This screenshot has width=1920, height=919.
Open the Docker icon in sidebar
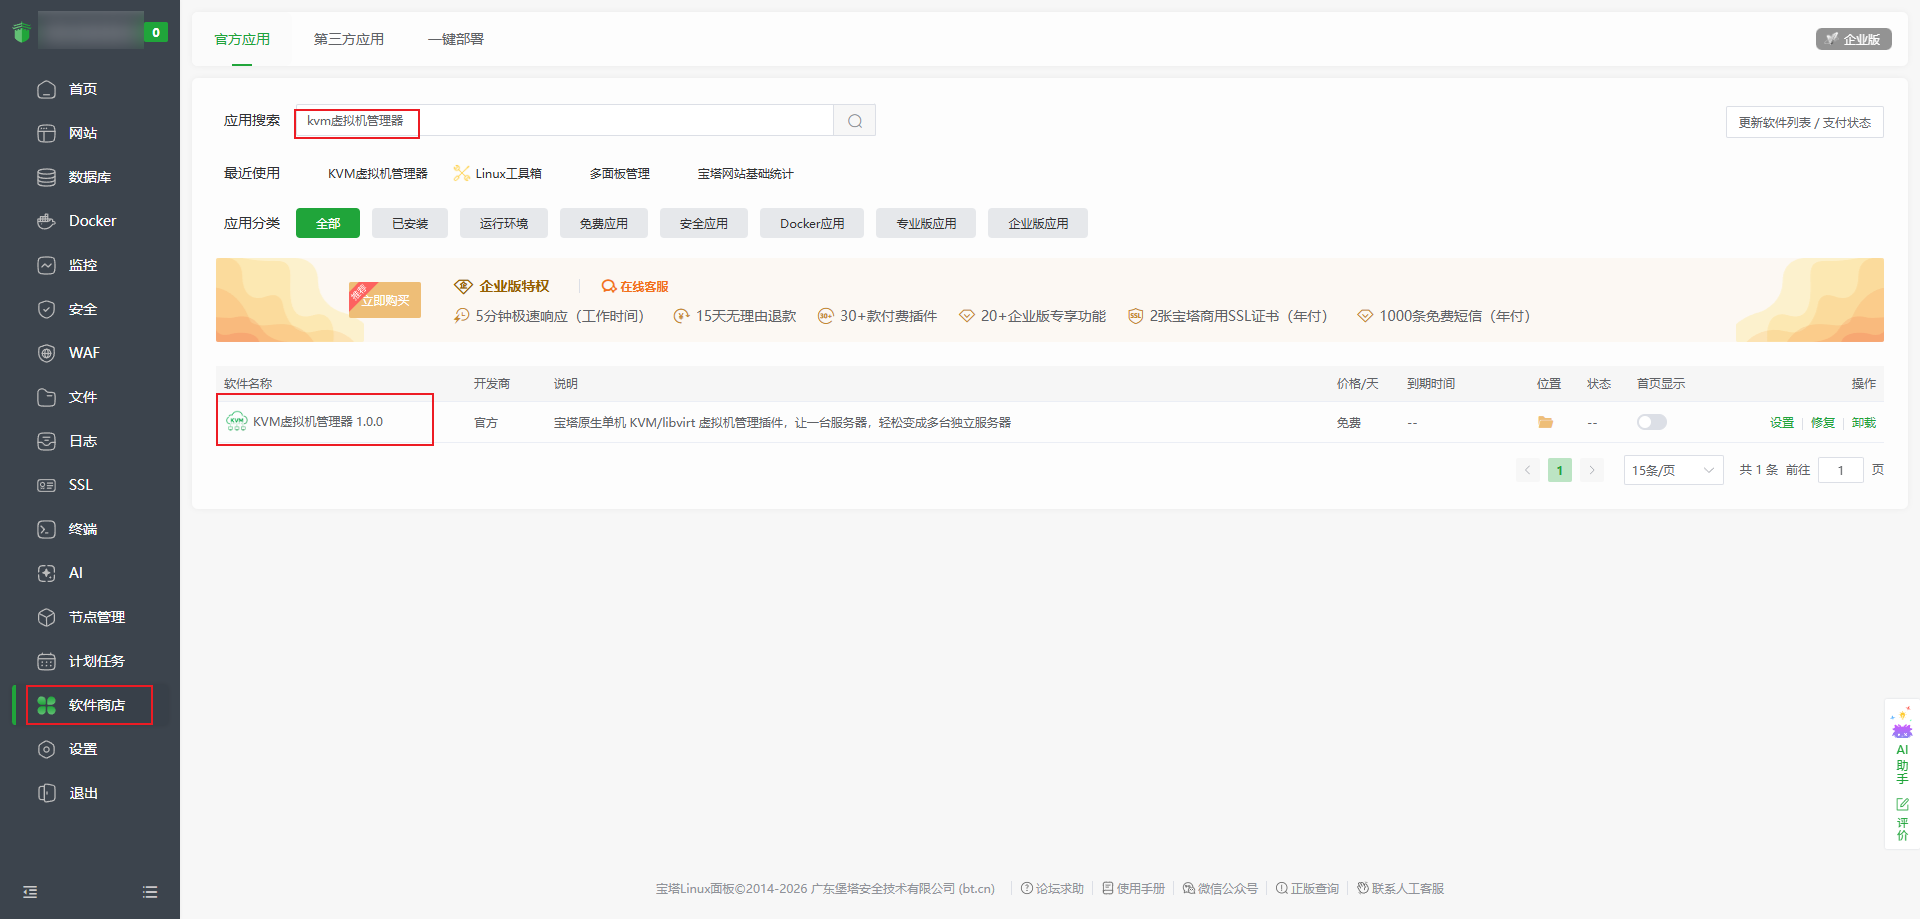point(46,221)
